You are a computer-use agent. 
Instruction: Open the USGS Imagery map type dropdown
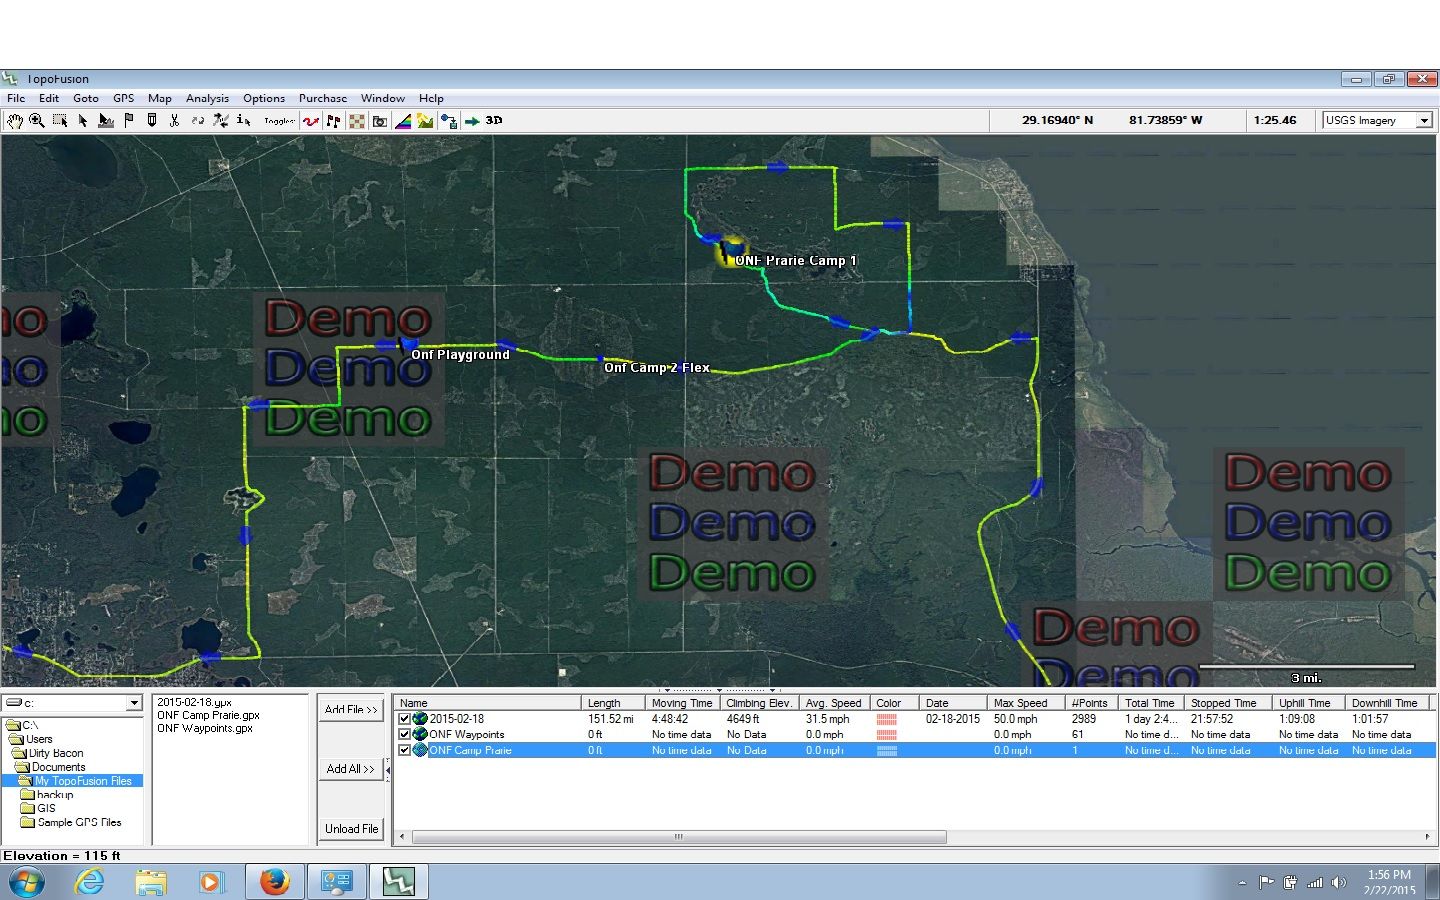click(1424, 120)
